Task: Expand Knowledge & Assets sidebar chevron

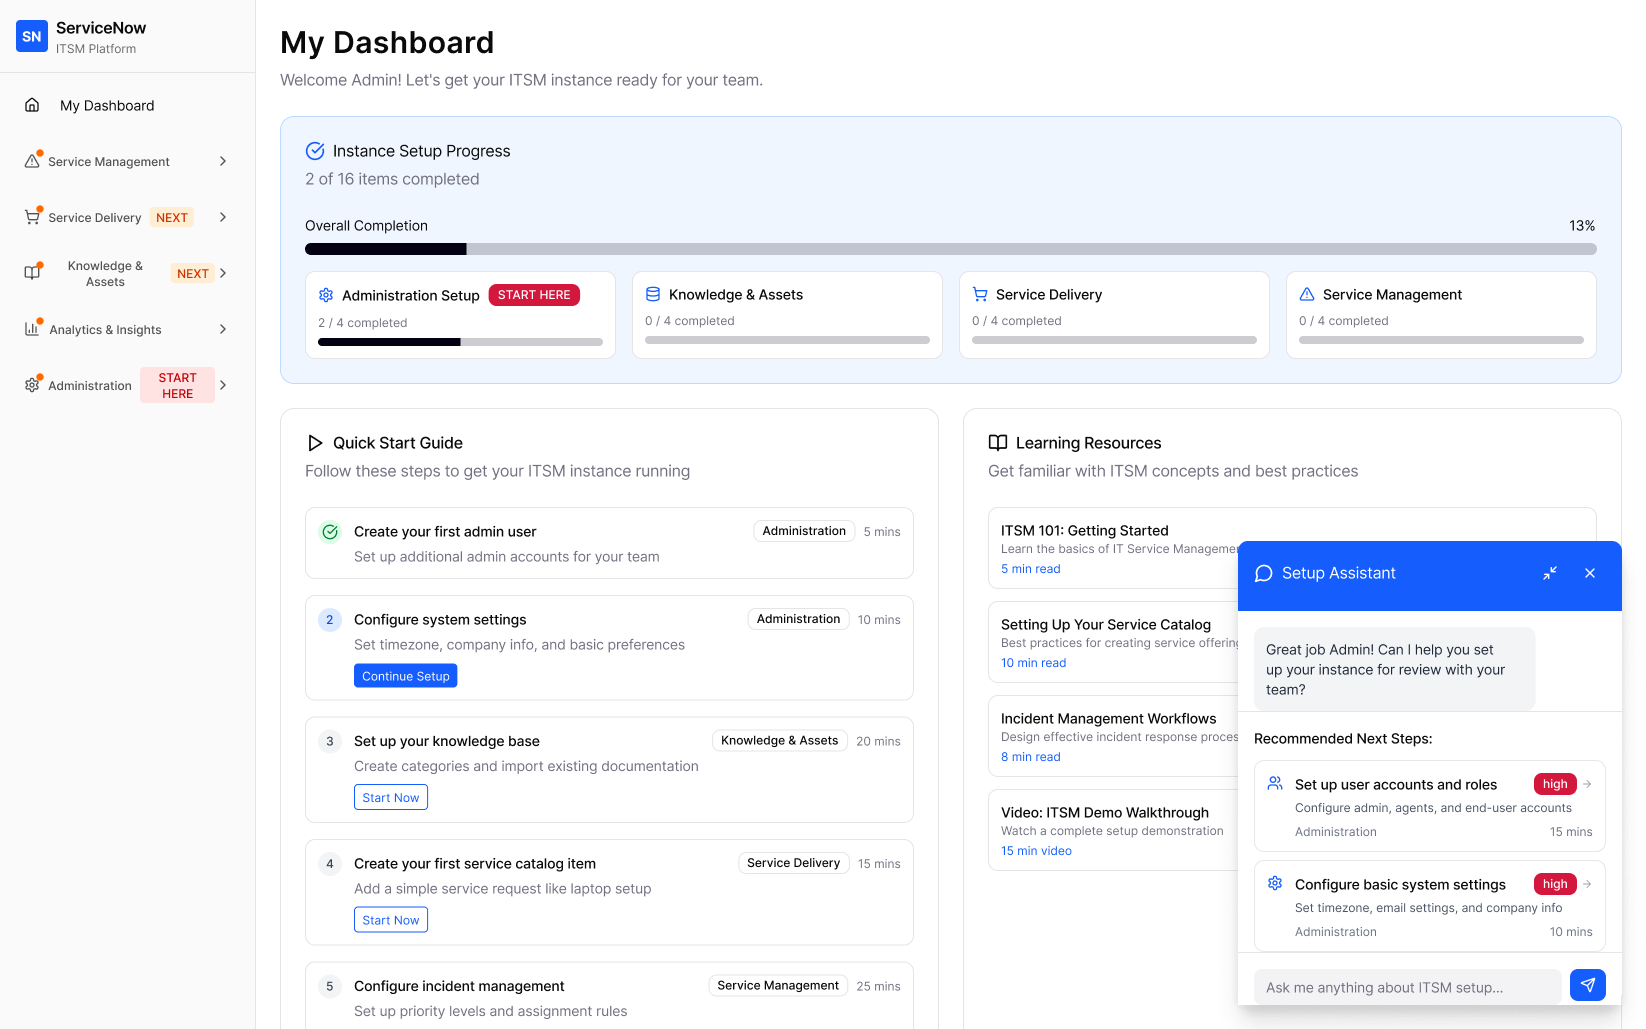Action: 223,273
